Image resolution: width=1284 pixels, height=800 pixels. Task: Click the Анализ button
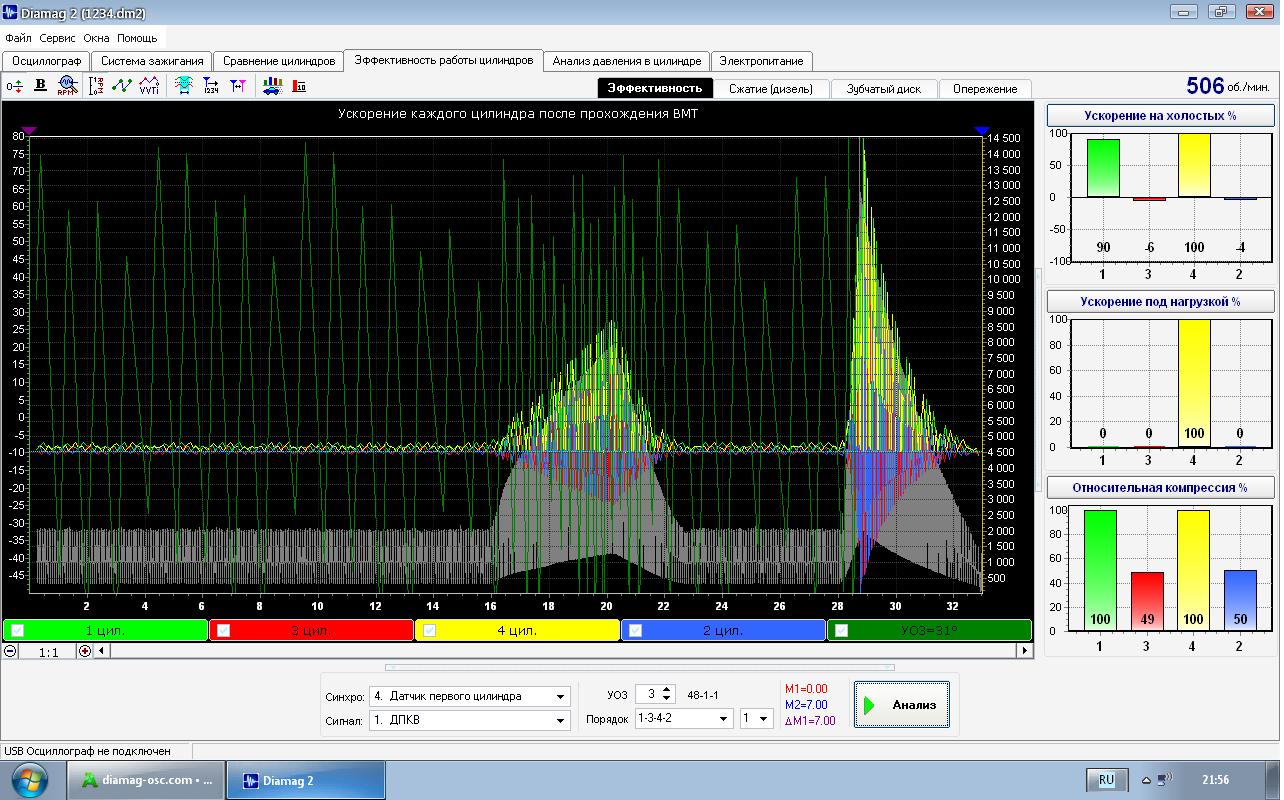[x=902, y=705]
